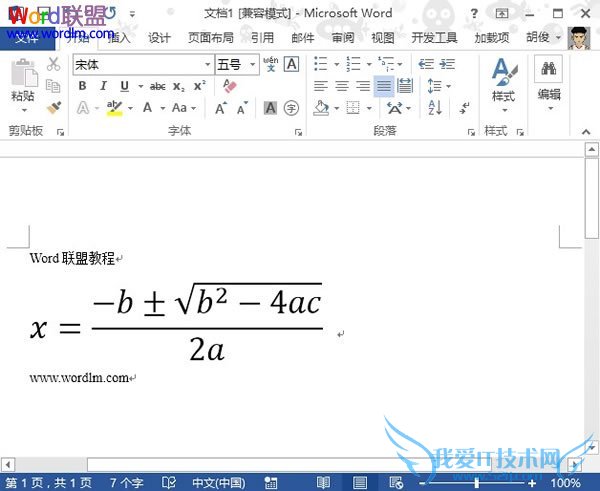The height and width of the screenshot is (491, 600).
Task: Click the Cut scissors icon
Action: [54, 64]
